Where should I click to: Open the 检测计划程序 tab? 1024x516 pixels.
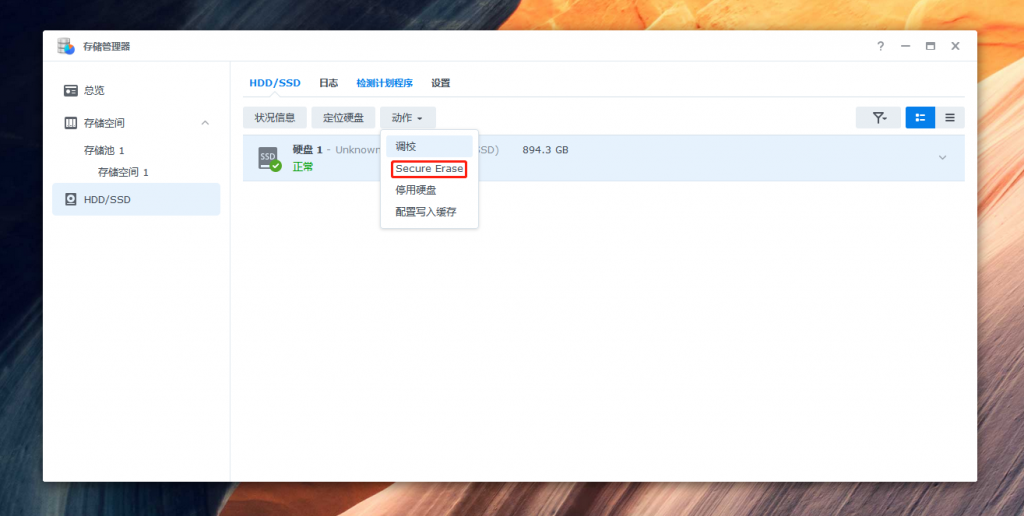coord(384,83)
